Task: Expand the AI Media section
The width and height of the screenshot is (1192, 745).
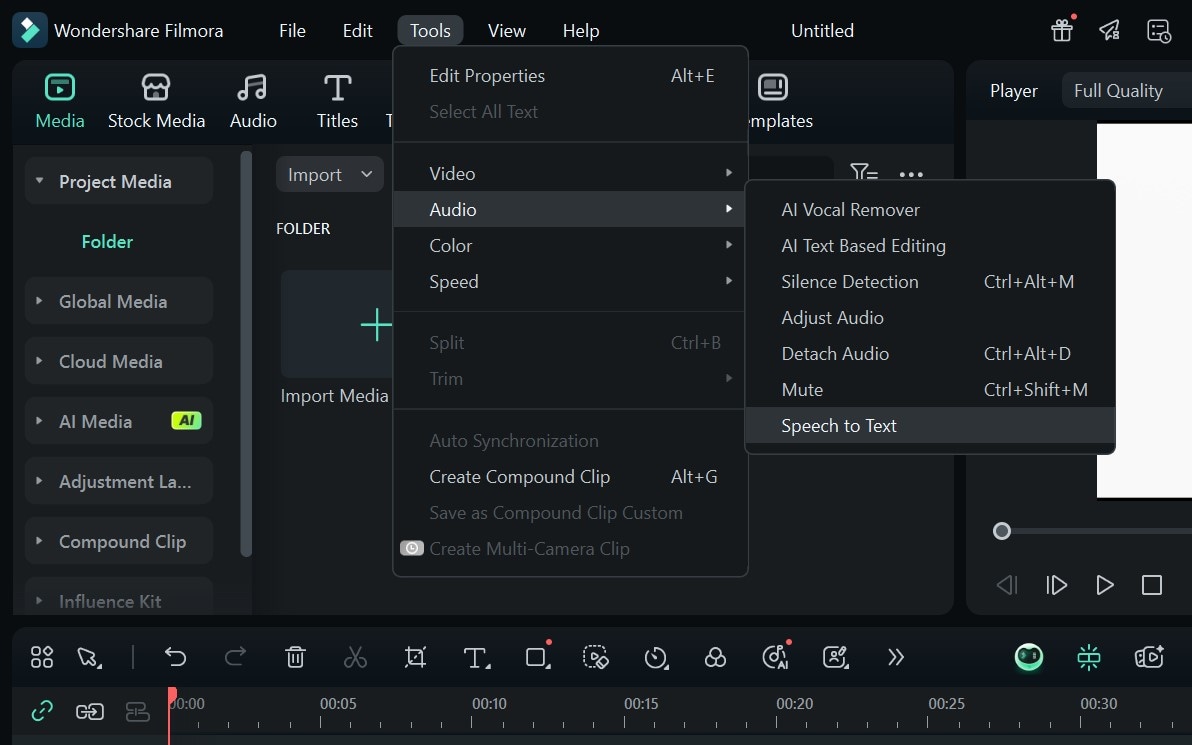Action: pyautogui.click(x=39, y=420)
